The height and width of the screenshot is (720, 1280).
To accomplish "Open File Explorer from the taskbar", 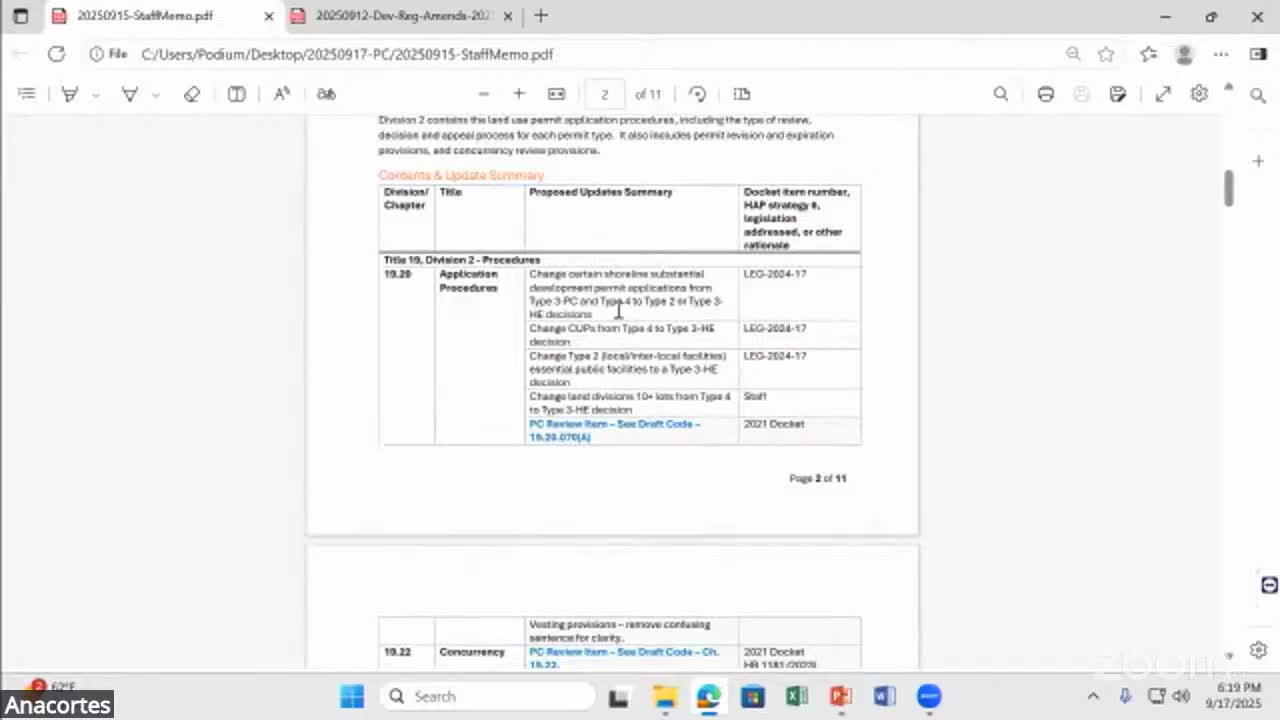I will (665, 696).
